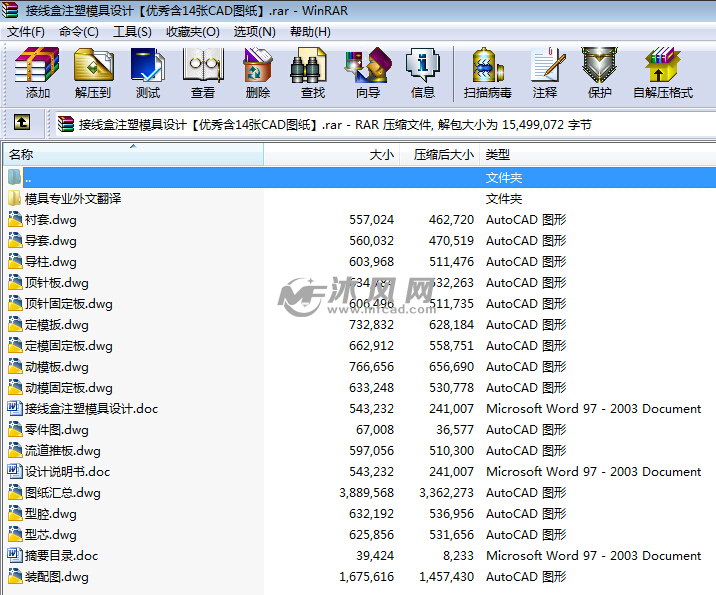Click the icon of 装配图.dwg
The height and width of the screenshot is (595, 716).
pos(15,577)
